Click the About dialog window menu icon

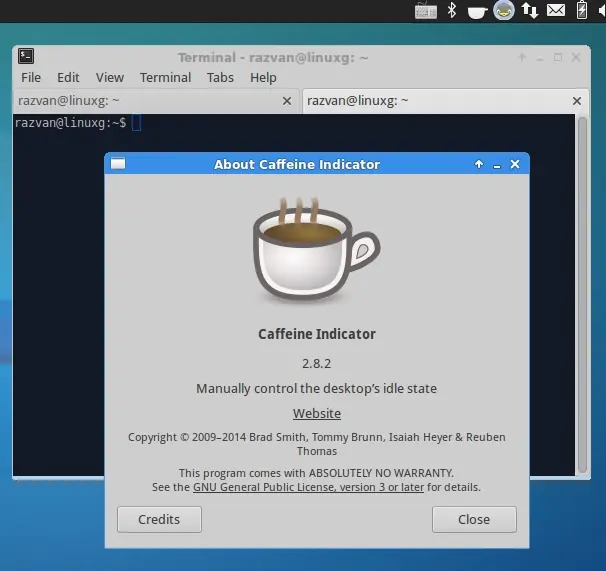point(118,164)
